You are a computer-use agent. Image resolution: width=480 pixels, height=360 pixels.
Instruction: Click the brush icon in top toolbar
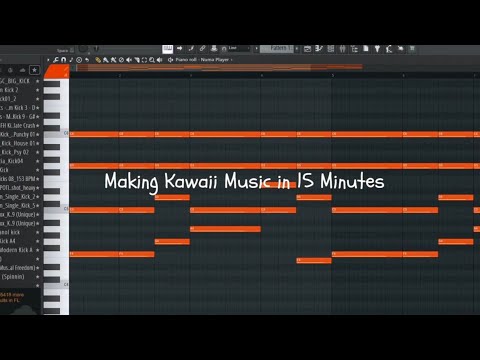[x=191, y=49]
